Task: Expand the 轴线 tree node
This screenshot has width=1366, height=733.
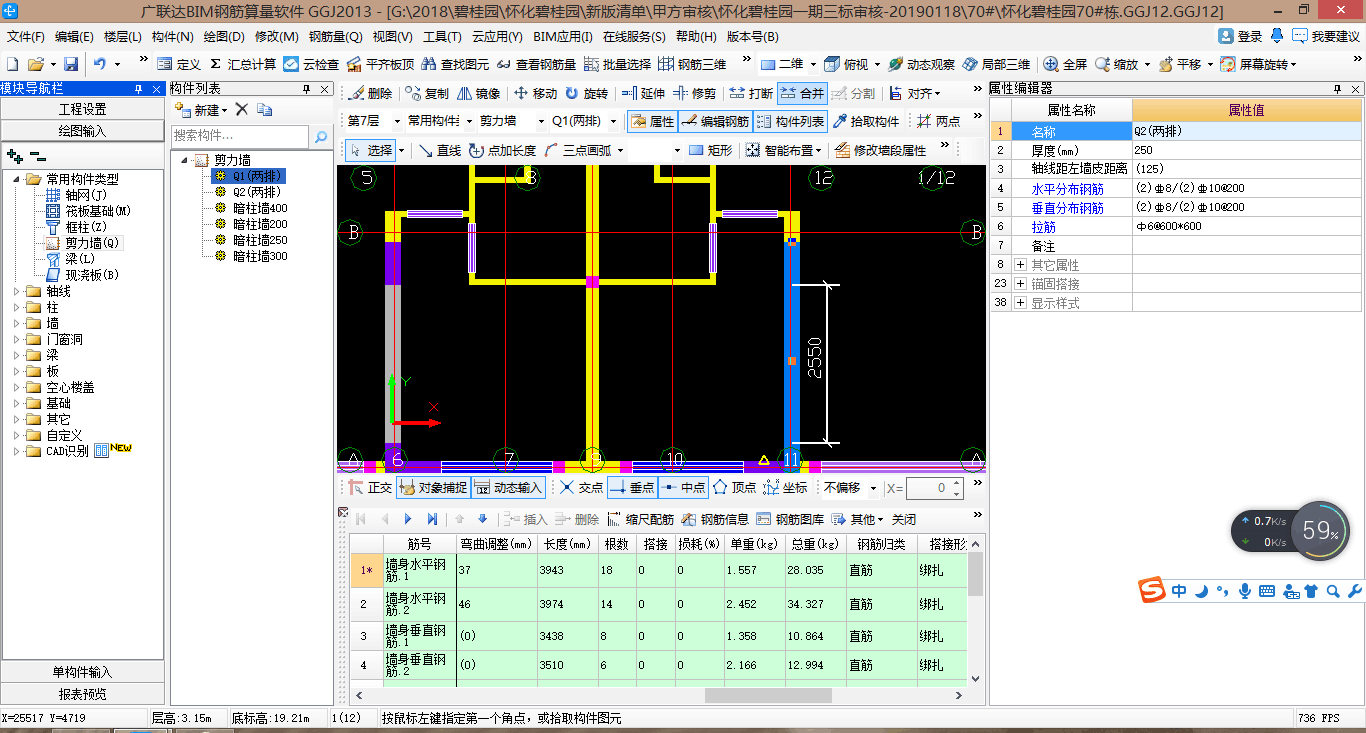Action: point(17,292)
